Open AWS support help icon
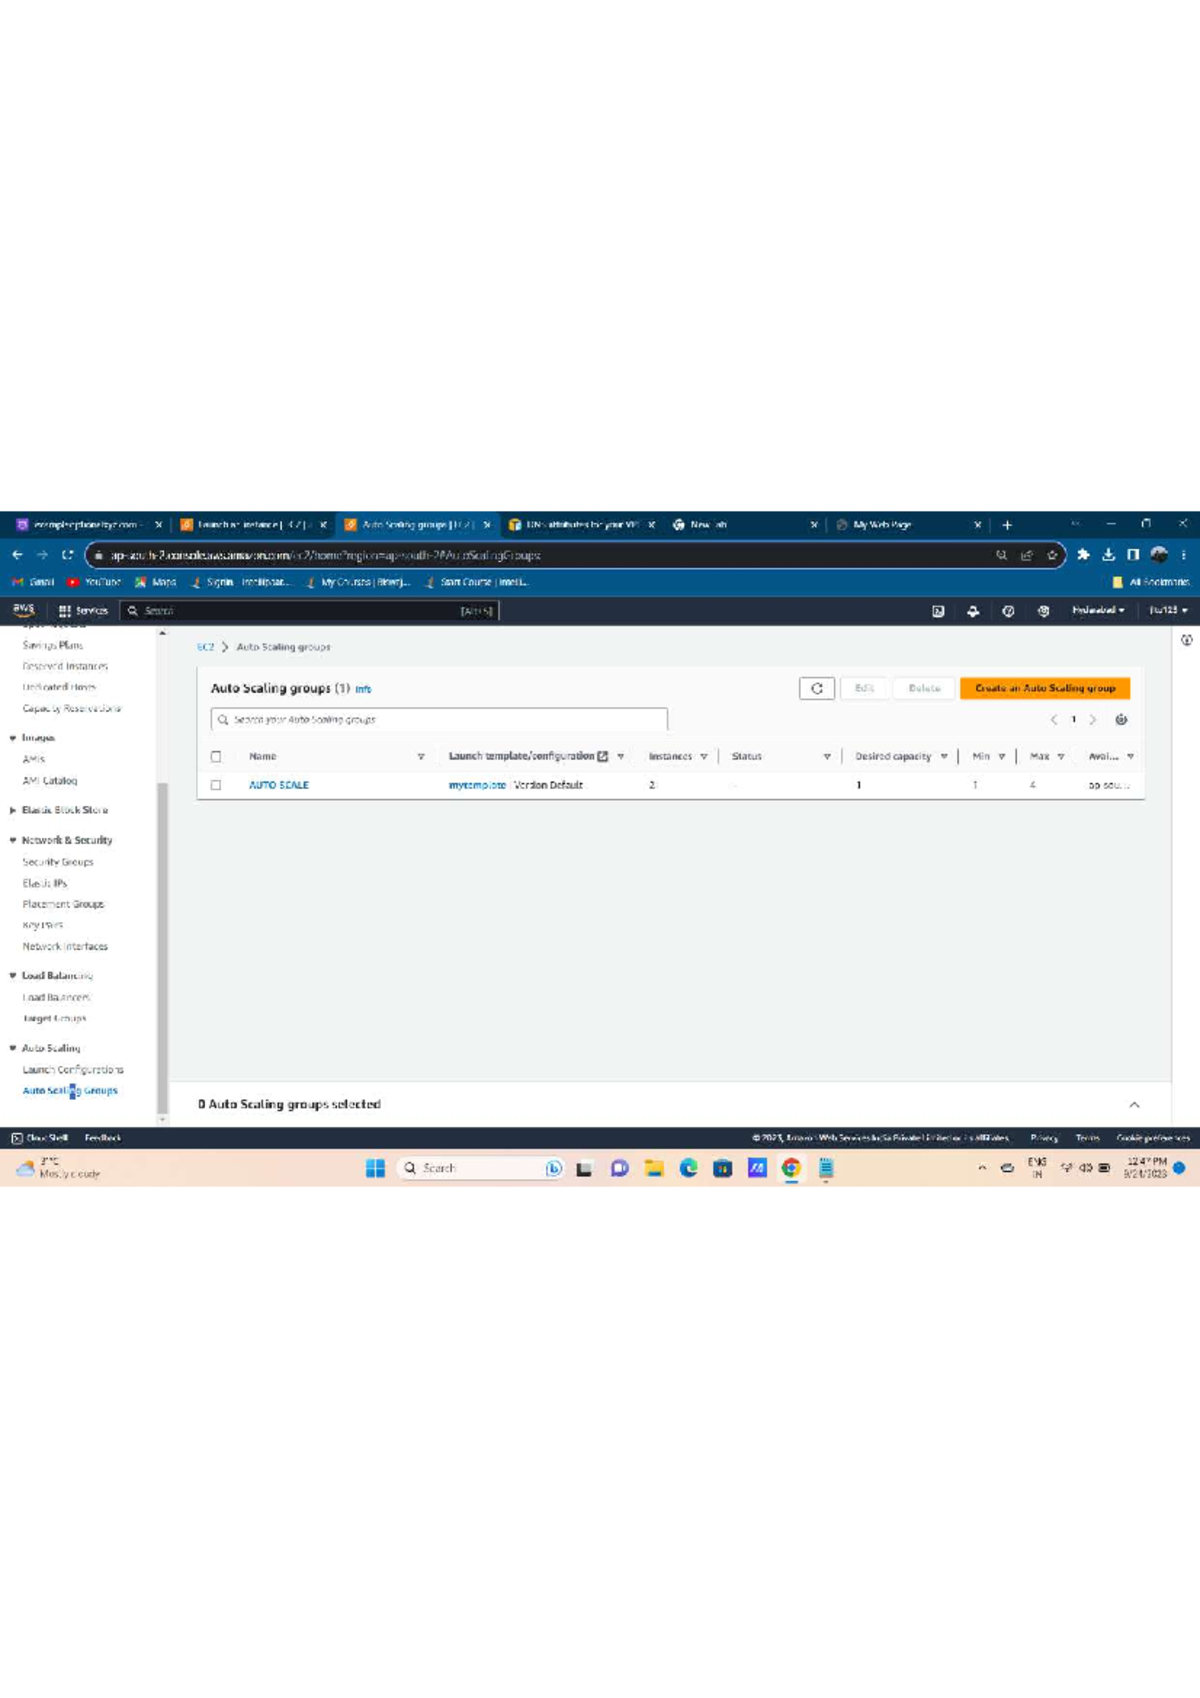This screenshot has height=1698, width=1200. (1008, 611)
